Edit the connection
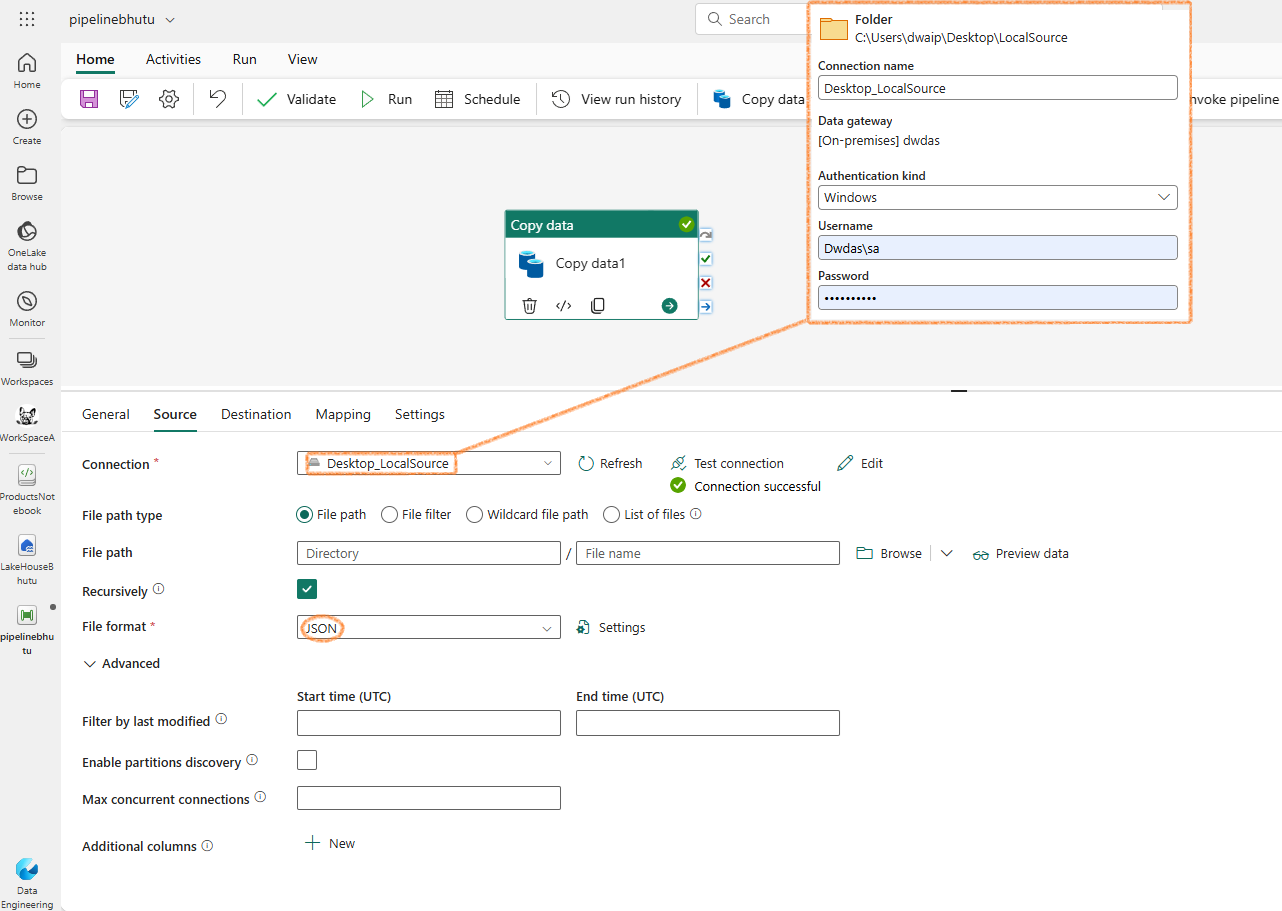The height and width of the screenshot is (911, 1282). point(860,463)
